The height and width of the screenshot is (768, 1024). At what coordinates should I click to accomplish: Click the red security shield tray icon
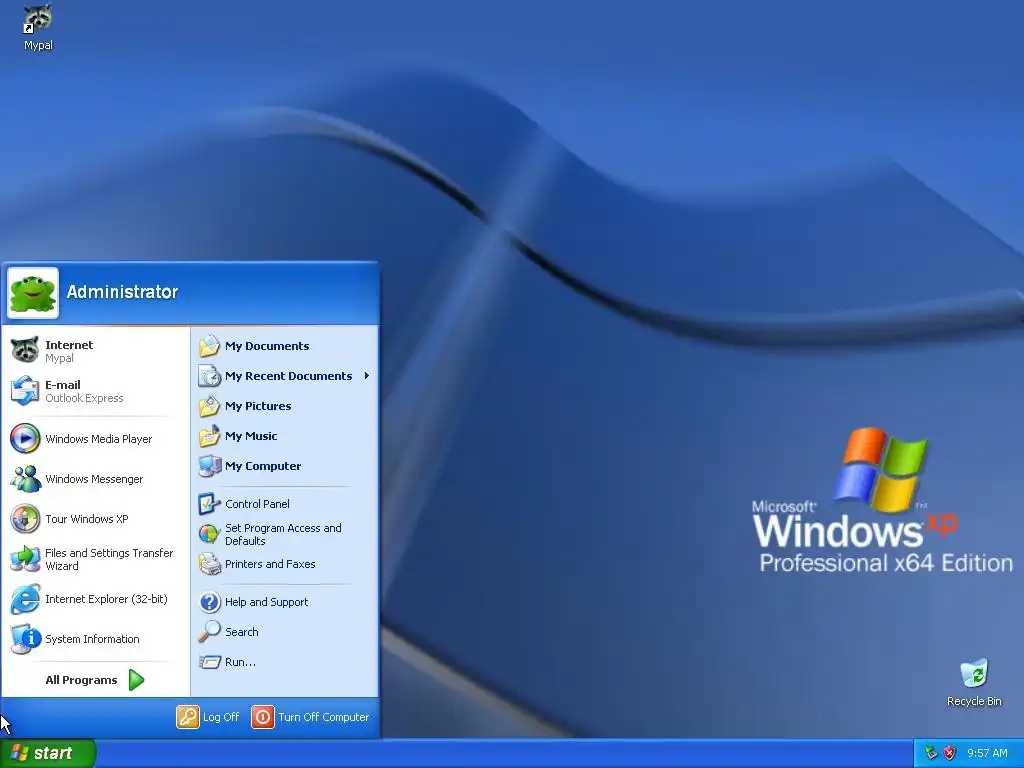950,753
